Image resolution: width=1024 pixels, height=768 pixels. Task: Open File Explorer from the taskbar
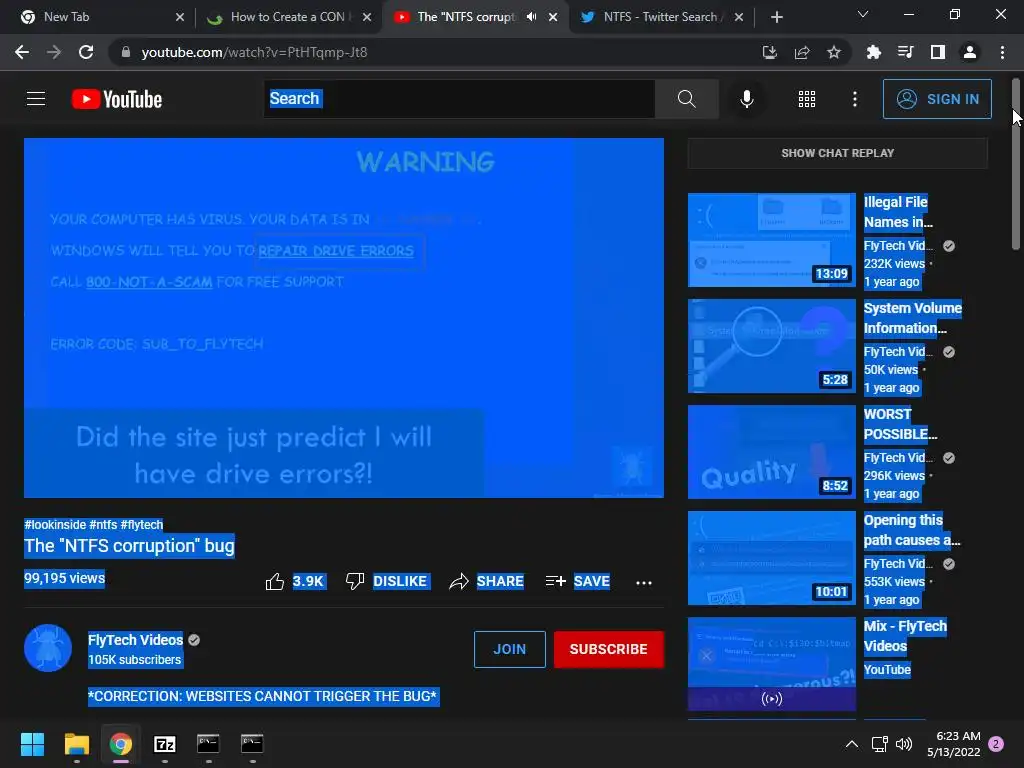tap(76, 743)
